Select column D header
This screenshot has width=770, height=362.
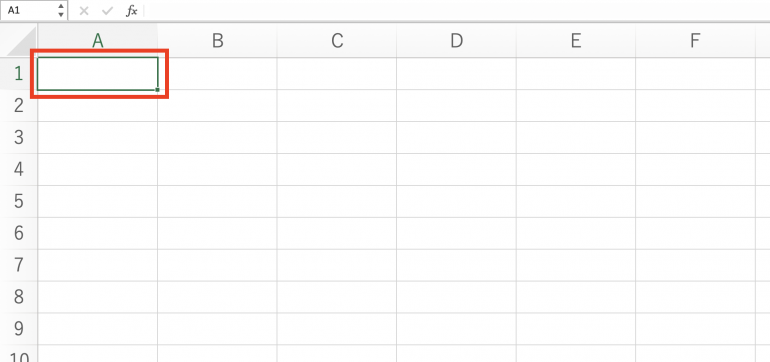click(456, 41)
